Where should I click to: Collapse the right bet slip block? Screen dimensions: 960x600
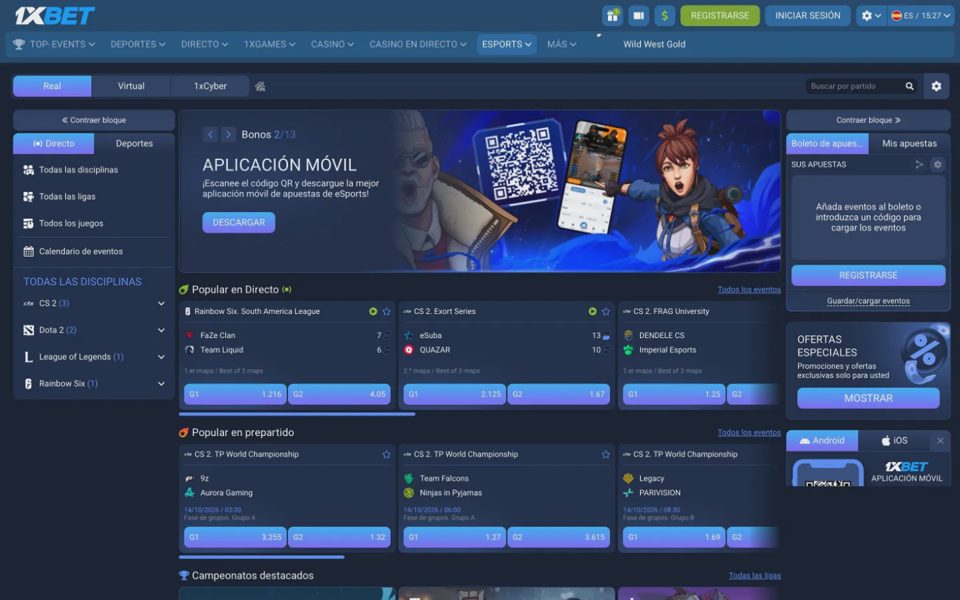(868, 120)
